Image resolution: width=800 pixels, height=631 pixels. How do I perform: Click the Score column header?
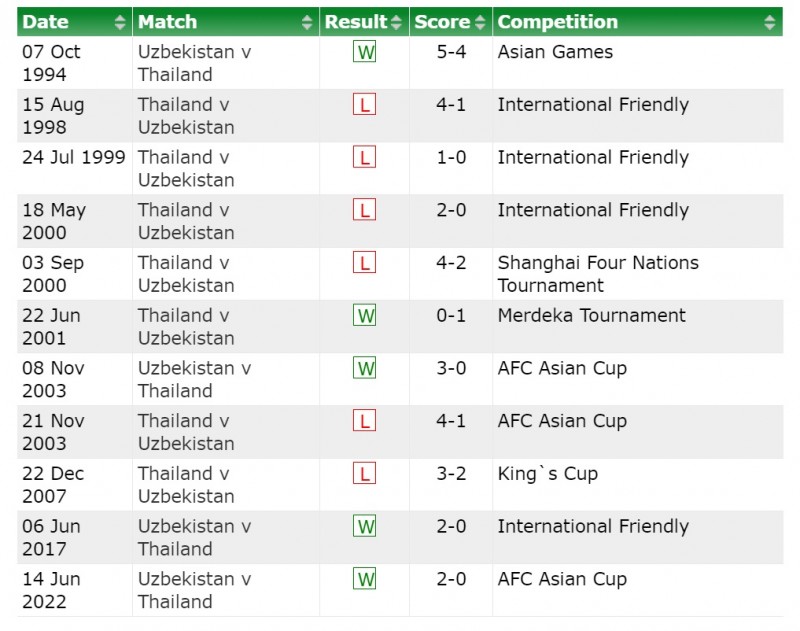(443, 22)
